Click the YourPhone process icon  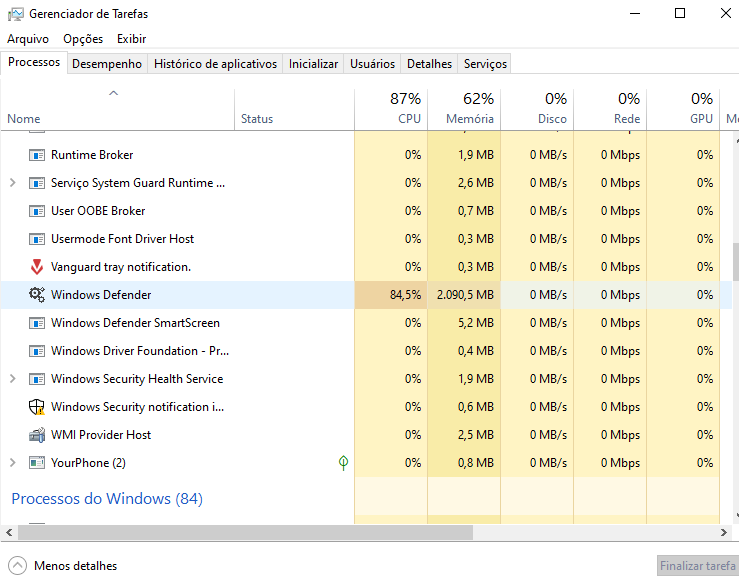point(37,463)
